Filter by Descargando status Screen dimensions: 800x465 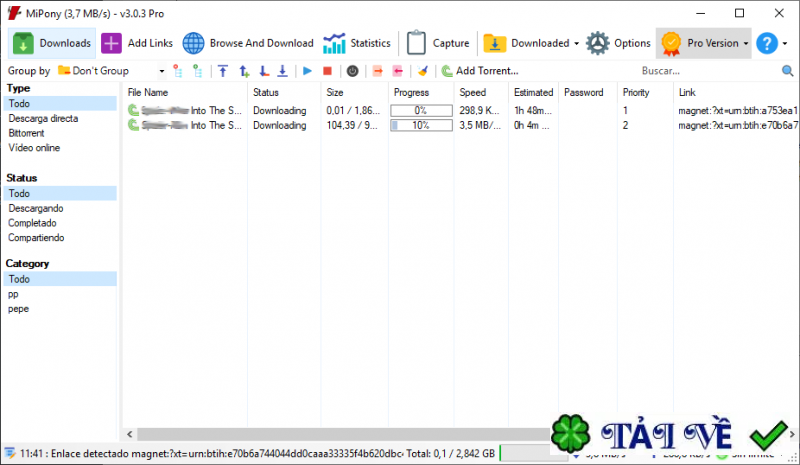click(x=36, y=208)
